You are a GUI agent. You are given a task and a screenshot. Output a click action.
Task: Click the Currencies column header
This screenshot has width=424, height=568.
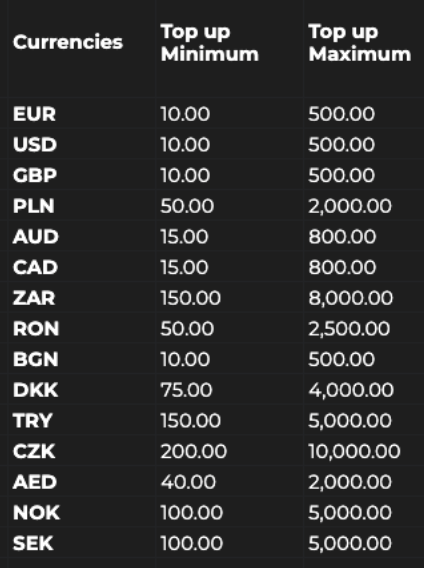tap(68, 42)
